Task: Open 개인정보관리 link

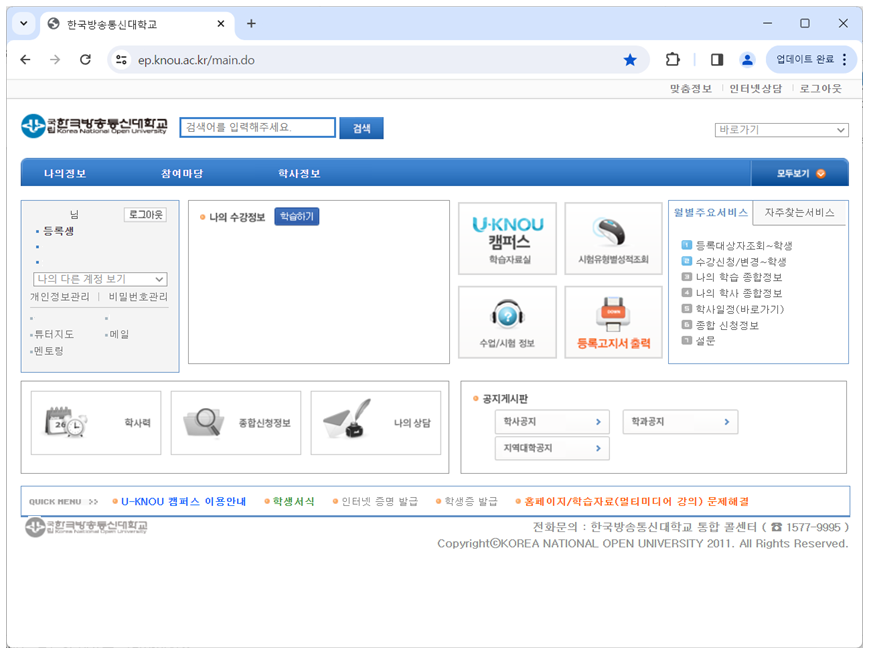Action: pyautogui.click(x=60, y=297)
